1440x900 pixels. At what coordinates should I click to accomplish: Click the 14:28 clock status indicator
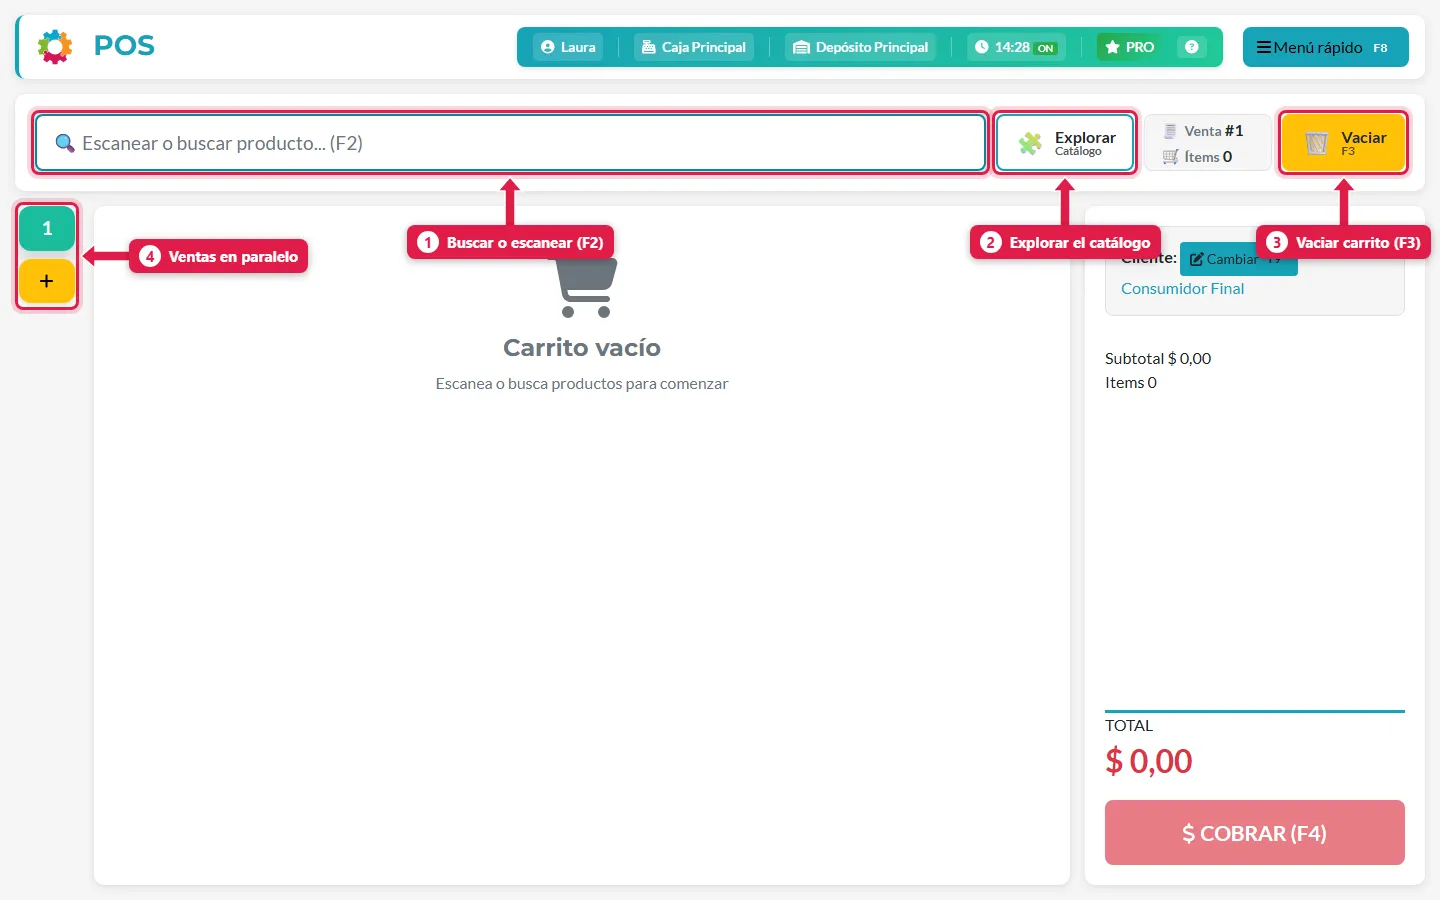click(x=1016, y=47)
